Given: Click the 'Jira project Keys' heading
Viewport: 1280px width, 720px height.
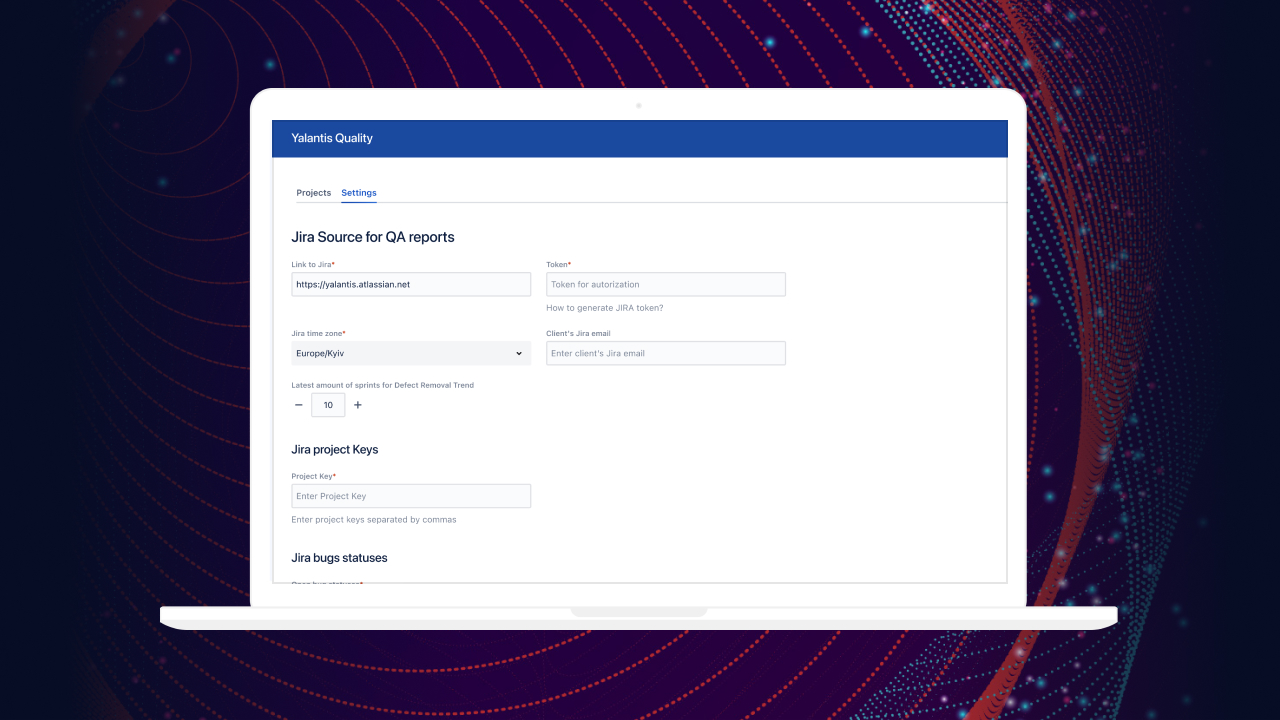Looking at the screenshot, I should click(x=334, y=450).
